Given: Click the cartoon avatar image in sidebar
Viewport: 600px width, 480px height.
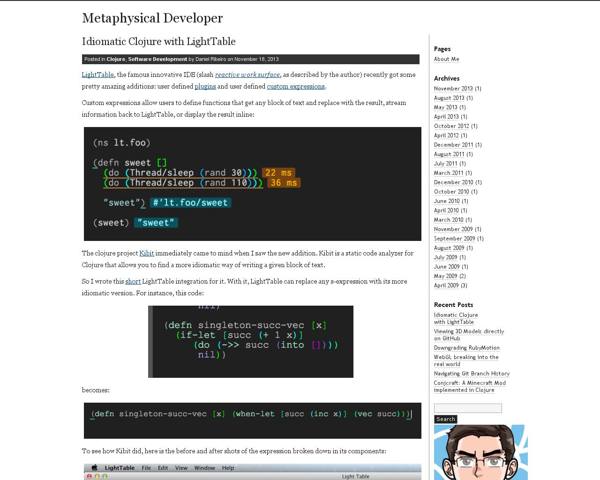Looking at the screenshot, I should (480, 453).
